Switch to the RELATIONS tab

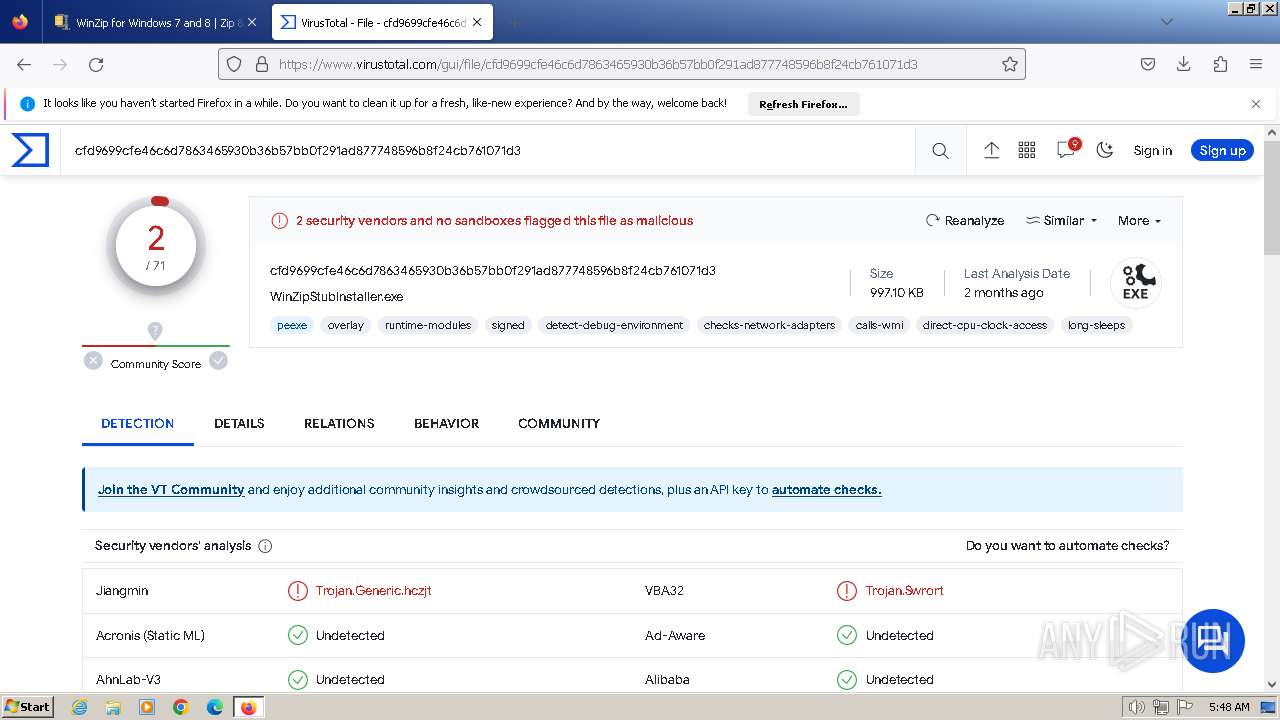coord(339,424)
